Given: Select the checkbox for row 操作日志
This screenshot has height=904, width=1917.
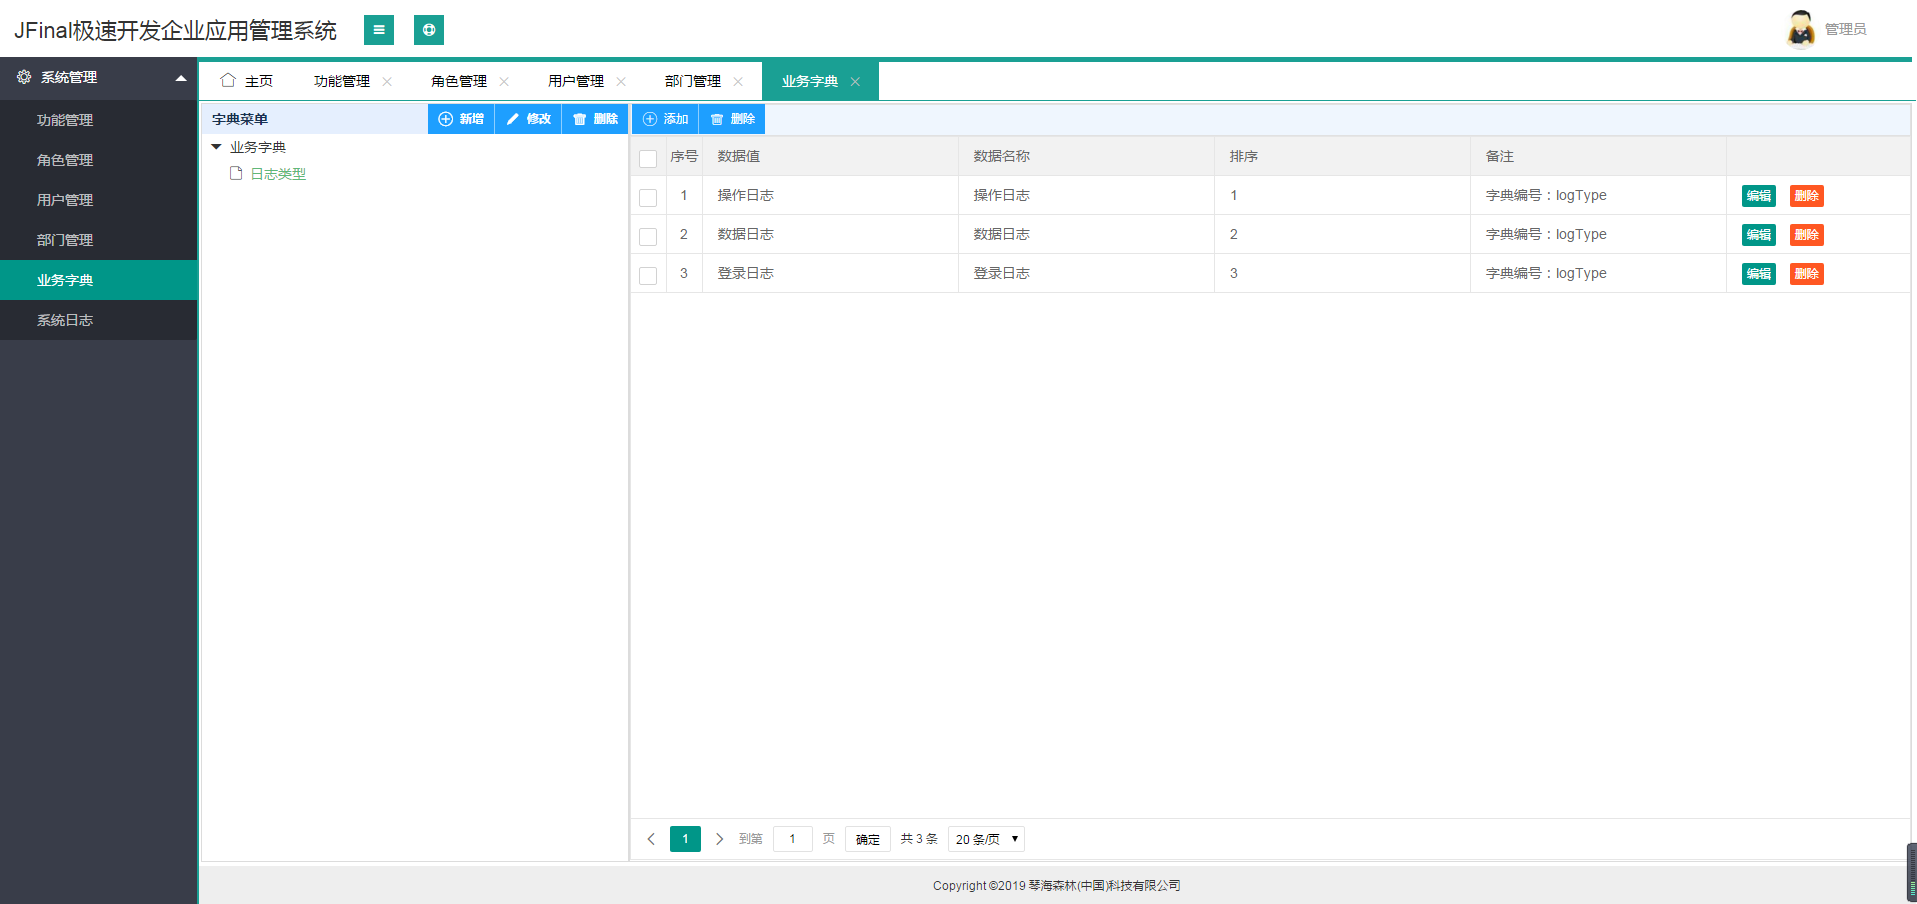Looking at the screenshot, I should [x=648, y=197].
